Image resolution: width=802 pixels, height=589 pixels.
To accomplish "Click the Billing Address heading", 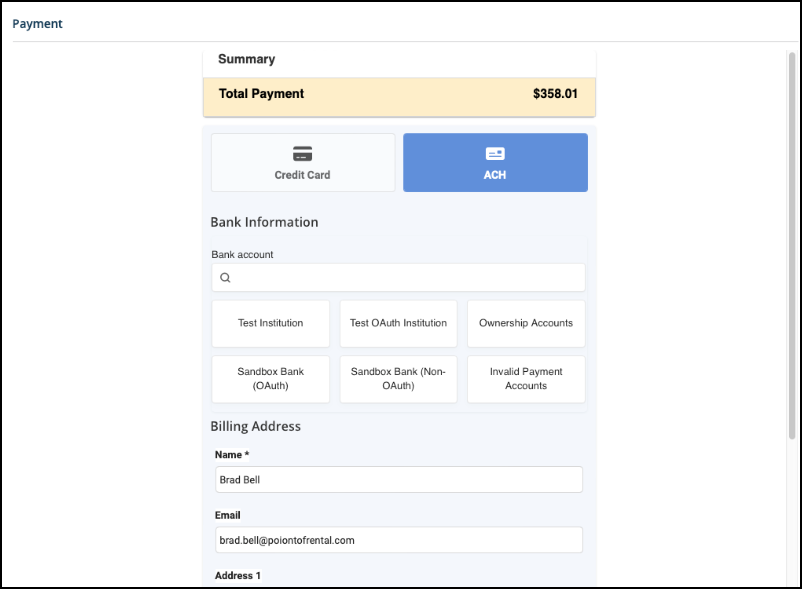I will [255, 426].
